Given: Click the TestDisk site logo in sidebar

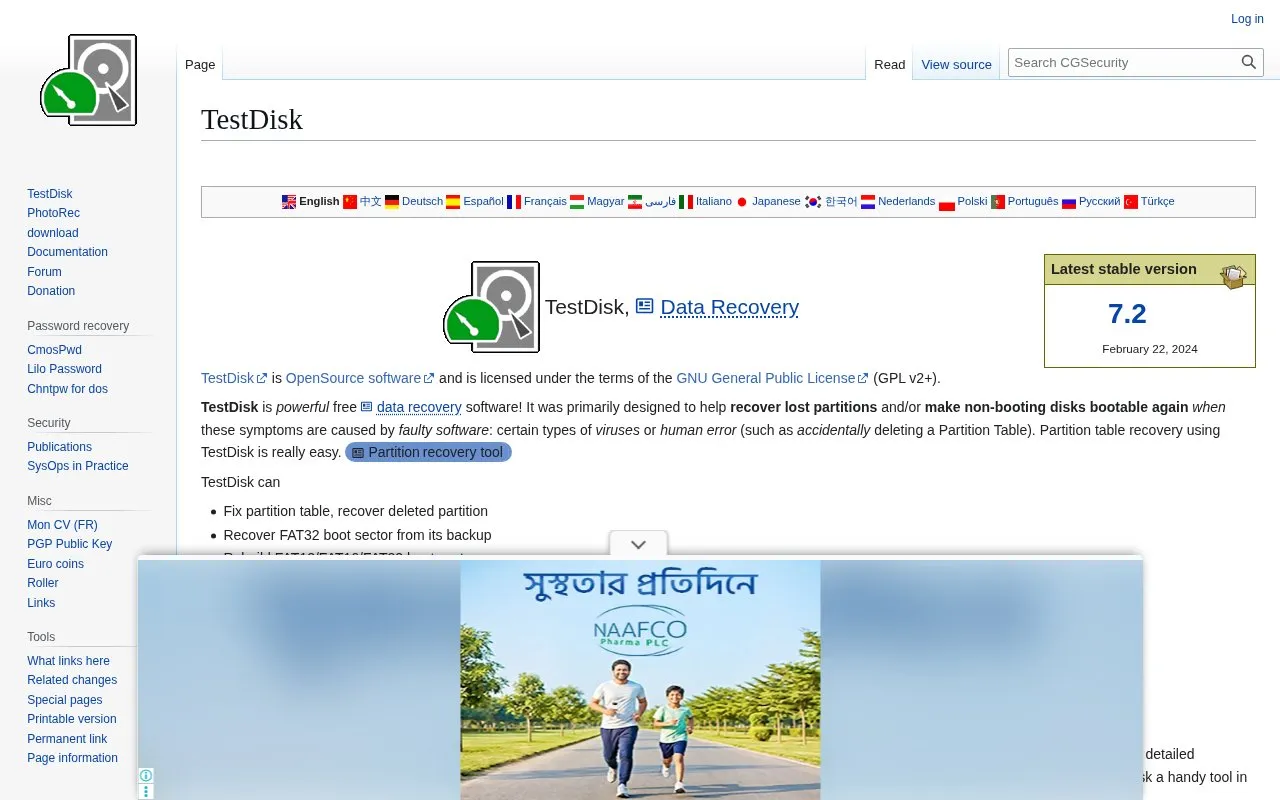Looking at the screenshot, I should click(88, 80).
